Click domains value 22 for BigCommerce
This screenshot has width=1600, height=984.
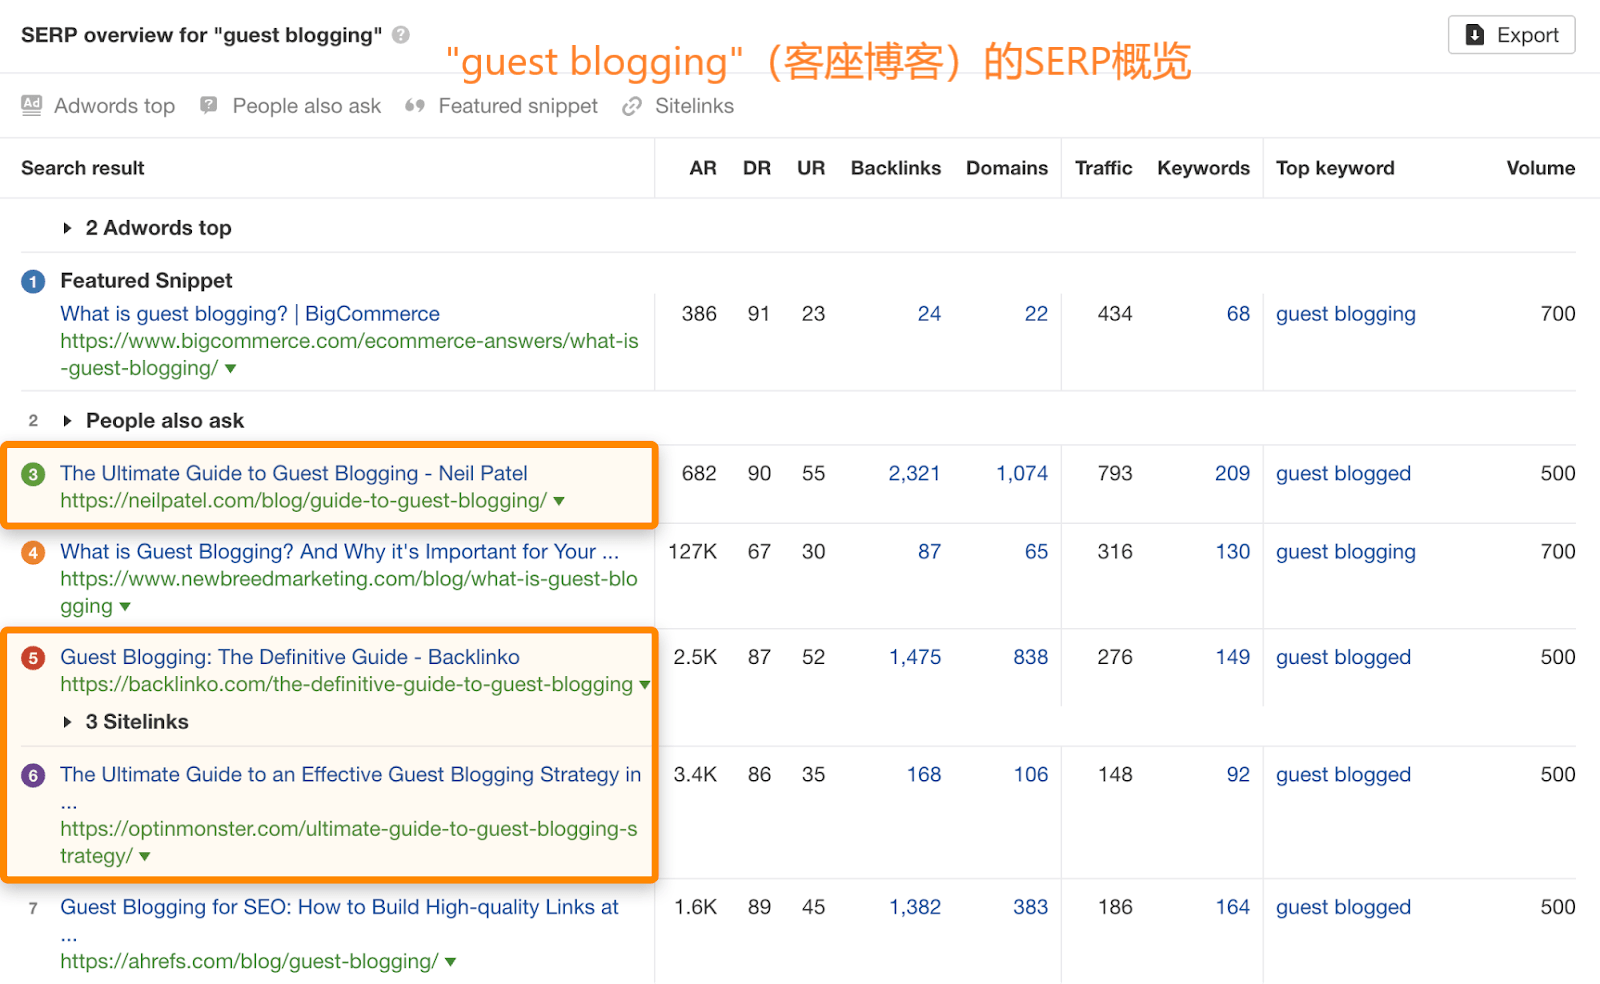[1036, 314]
